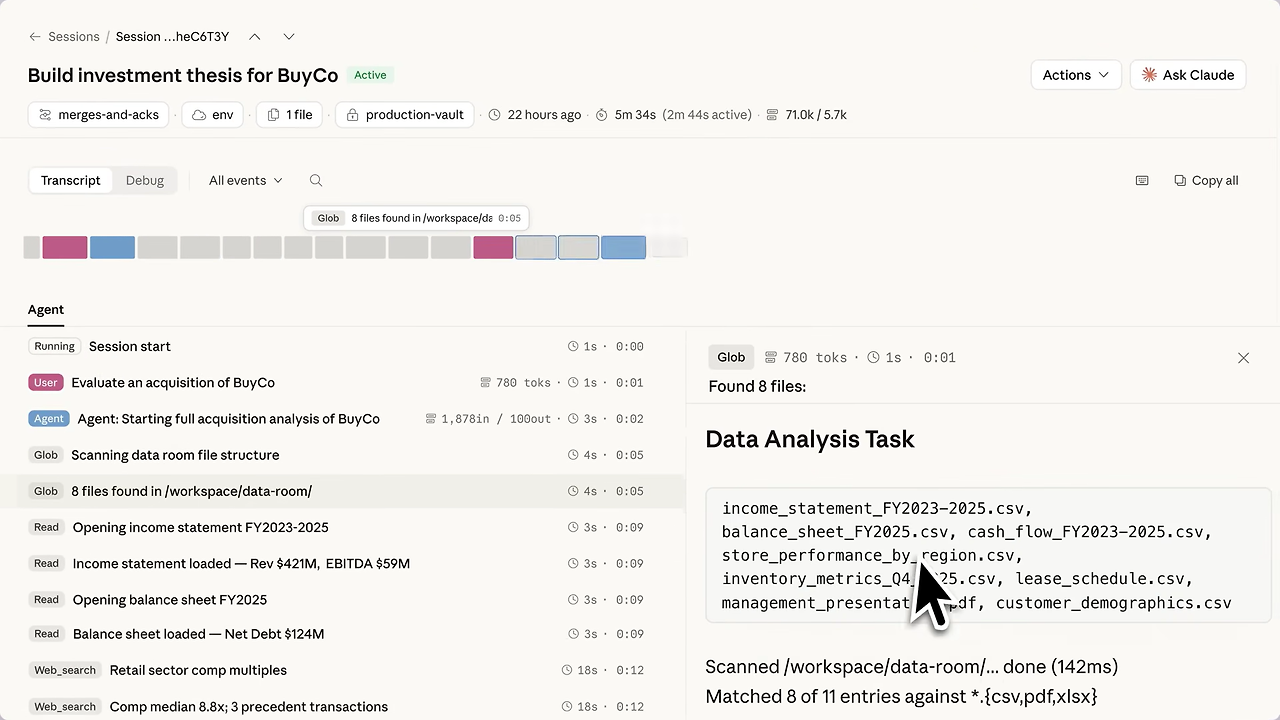Select the last blue timeline block
The height and width of the screenshot is (720, 1280).
[x=623, y=247]
